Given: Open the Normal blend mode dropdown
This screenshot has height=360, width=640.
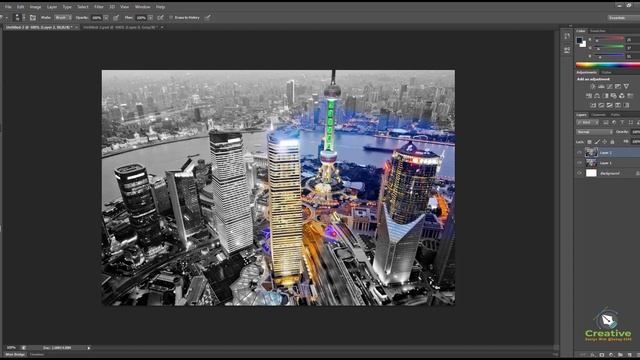Looking at the screenshot, I should [594, 132].
